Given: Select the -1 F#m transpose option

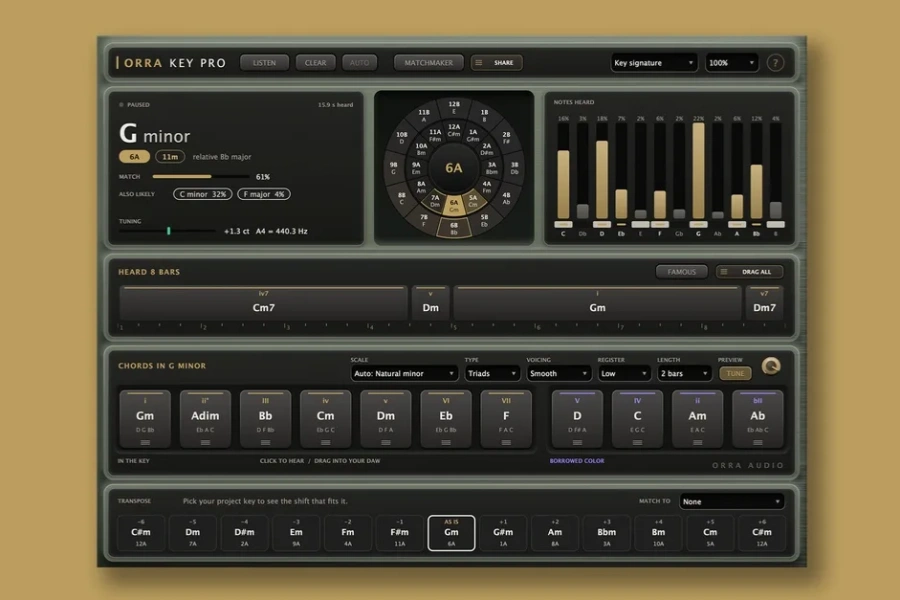Looking at the screenshot, I should (x=399, y=533).
